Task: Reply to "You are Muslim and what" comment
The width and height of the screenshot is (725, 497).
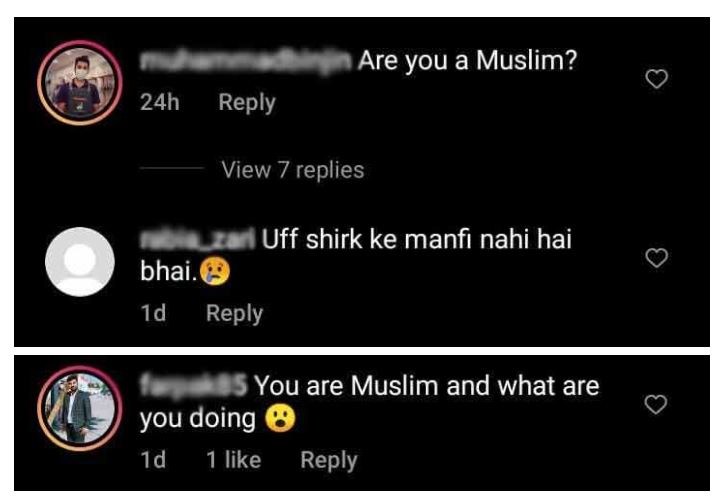Action: click(x=329, y=460)
